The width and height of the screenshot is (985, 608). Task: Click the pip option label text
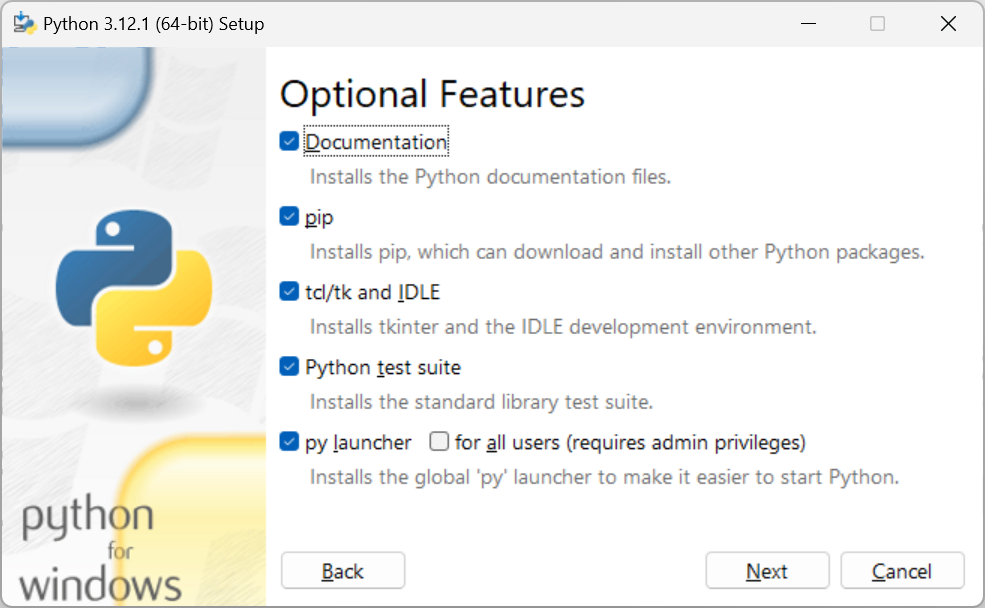coord(319,217)
